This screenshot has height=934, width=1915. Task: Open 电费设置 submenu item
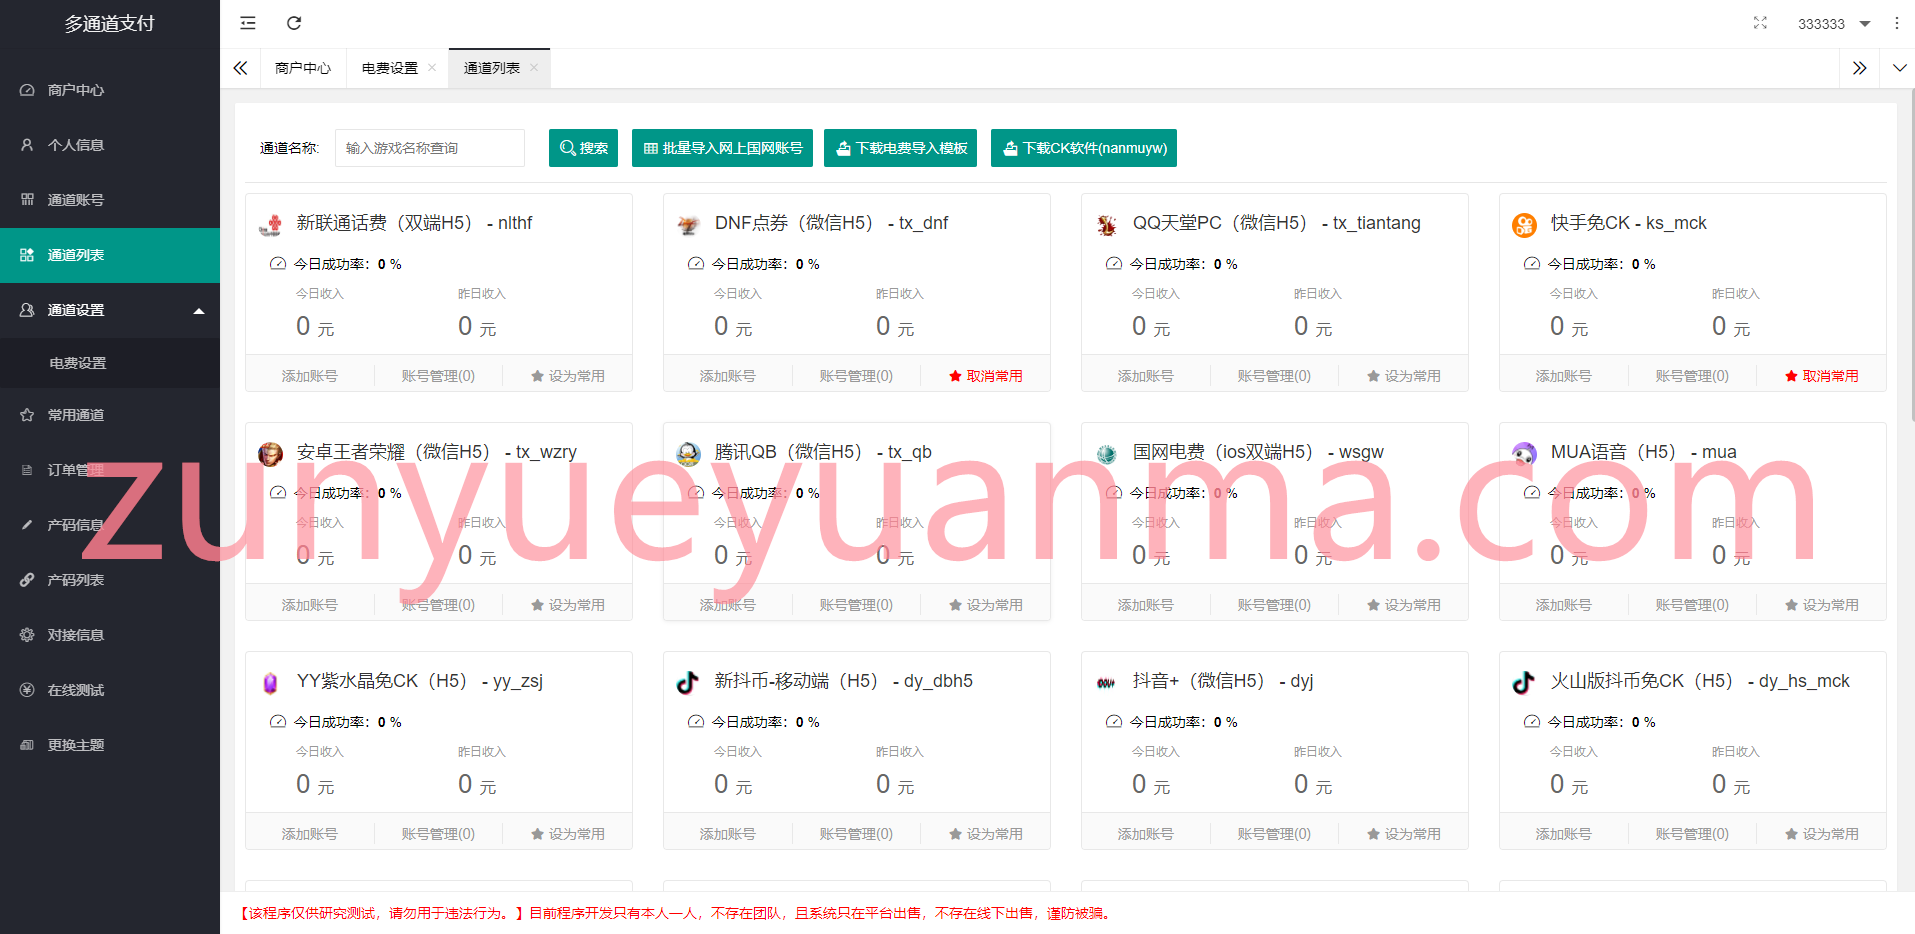point(110,363)
